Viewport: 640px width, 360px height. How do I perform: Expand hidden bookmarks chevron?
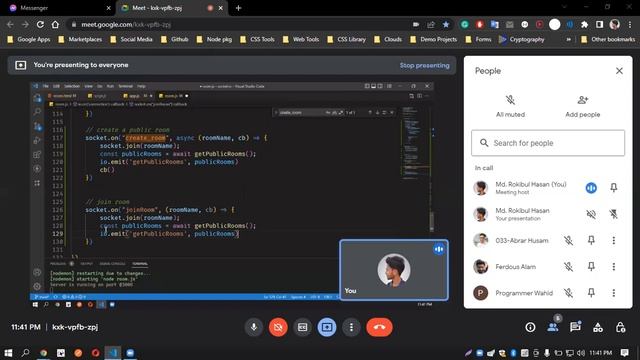click(568, 40)
